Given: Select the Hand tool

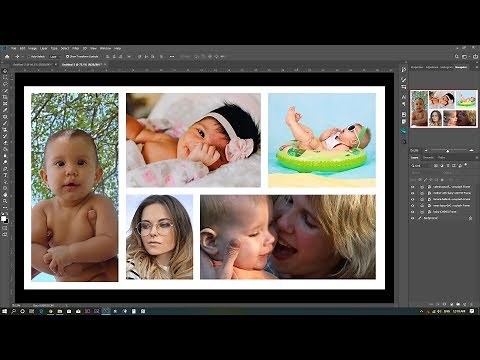Looking at the screenshot, I should click(x=5, y=194).
